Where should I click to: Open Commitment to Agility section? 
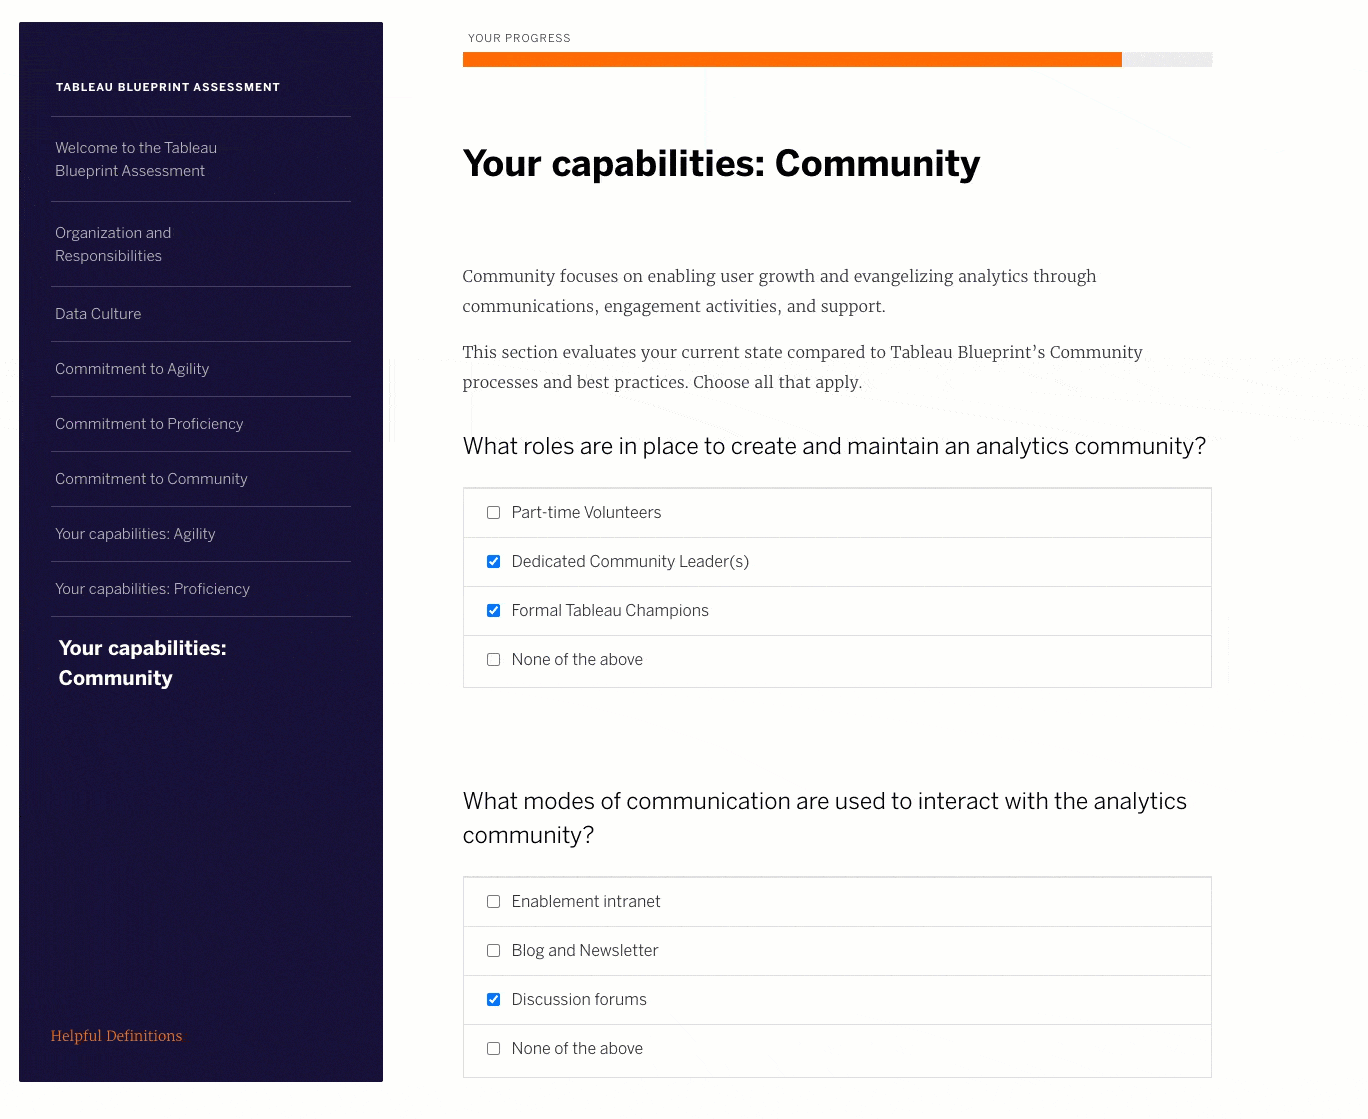coord(132,369)
